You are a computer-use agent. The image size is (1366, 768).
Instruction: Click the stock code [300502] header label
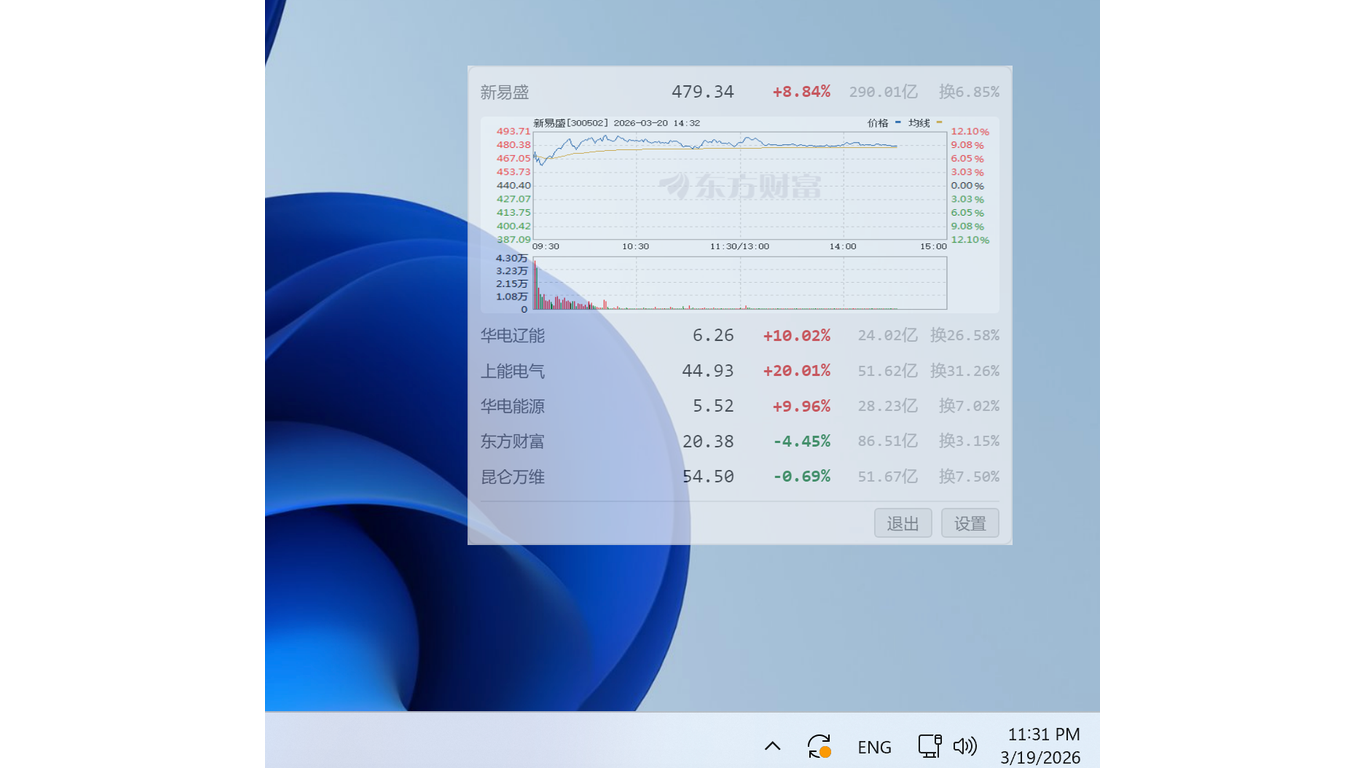585,122
